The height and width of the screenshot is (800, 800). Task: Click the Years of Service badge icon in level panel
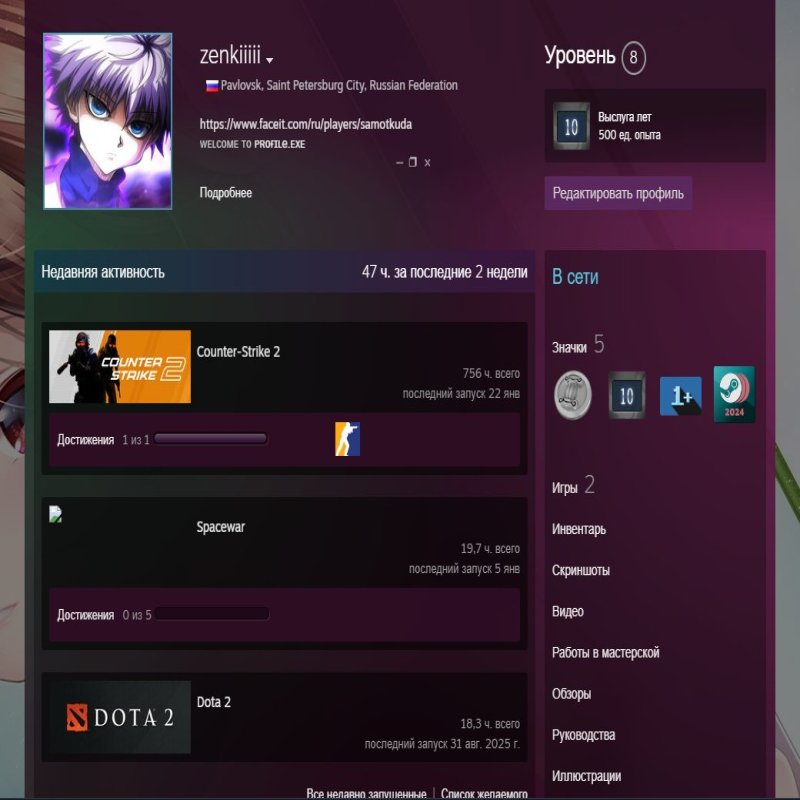(571, 126)
